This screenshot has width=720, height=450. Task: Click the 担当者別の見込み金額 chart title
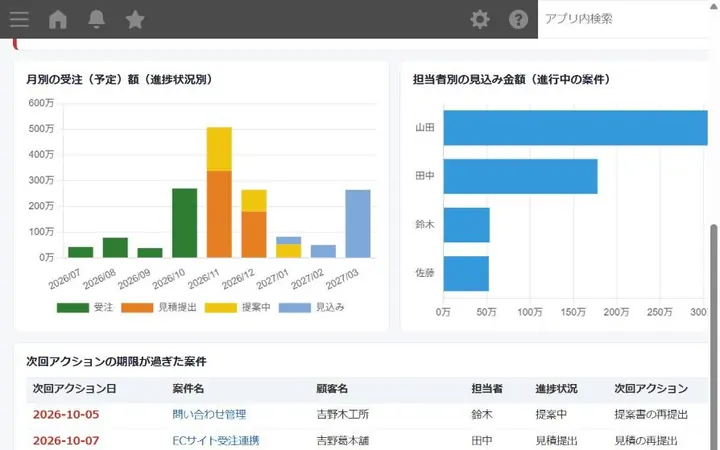(512, 79)
